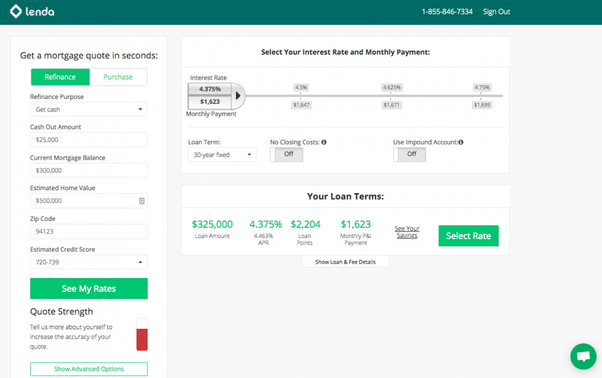Image resolution: width=602 pixels, height=378 pixels.
Task: Click the Cash Out Amount field
Action: [x=89, y=140]
